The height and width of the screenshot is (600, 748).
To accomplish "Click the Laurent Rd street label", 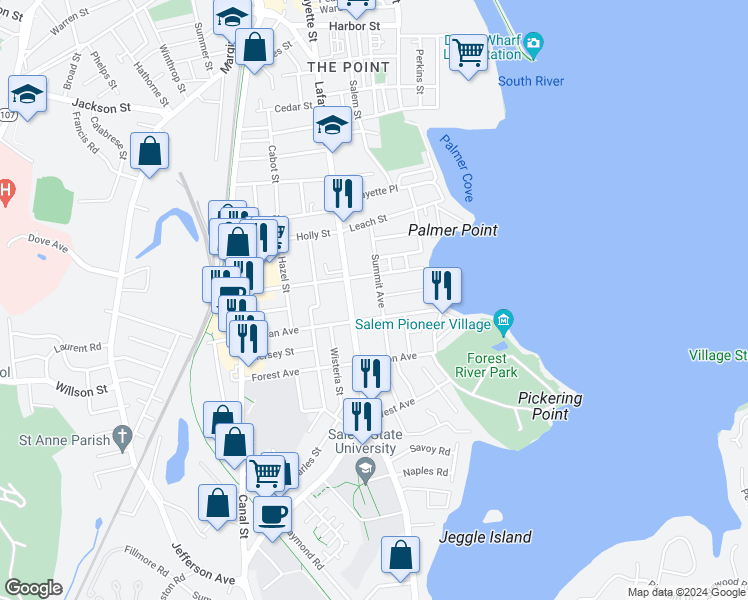I will (x=78, y=348).
